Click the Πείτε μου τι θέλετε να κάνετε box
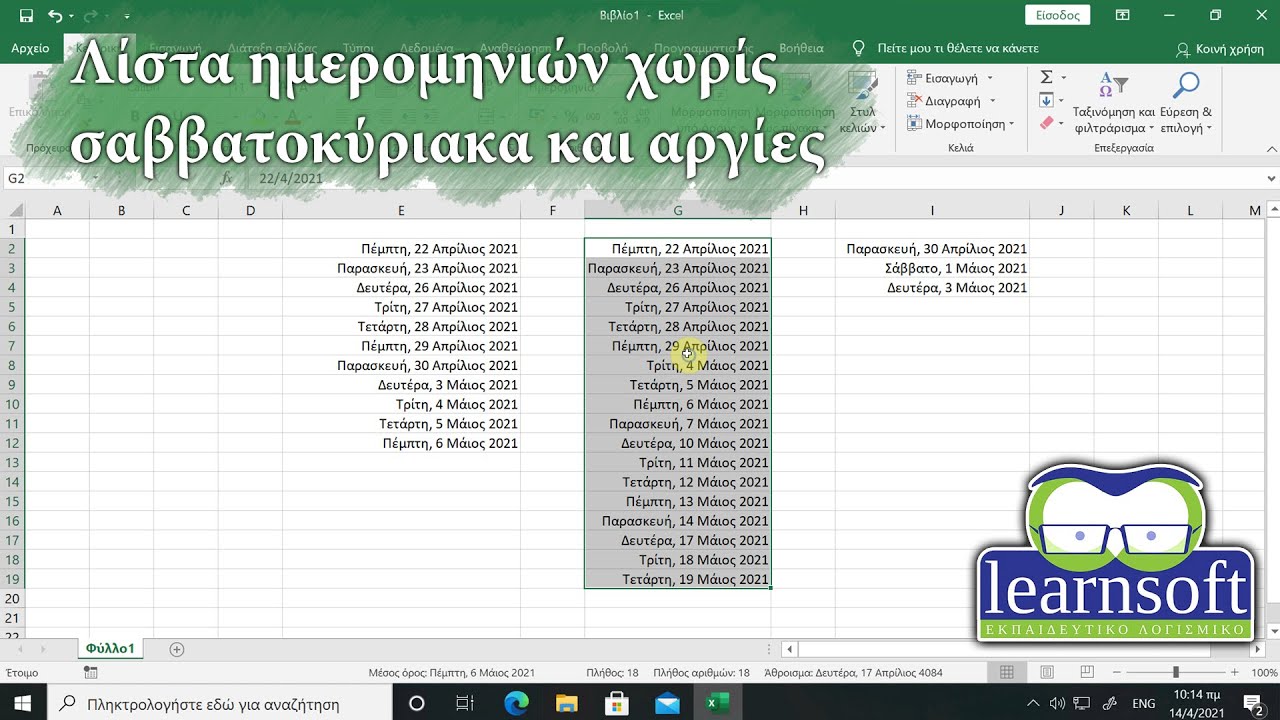The height and width of the screenshot is (720, 1280). coord(958,48)
